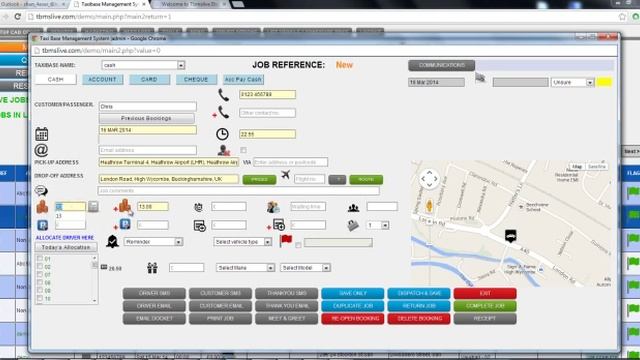The width and height of the screenshot is (640, 360).
Task: Open the calendar date picker icon
Action: point(41,134)
